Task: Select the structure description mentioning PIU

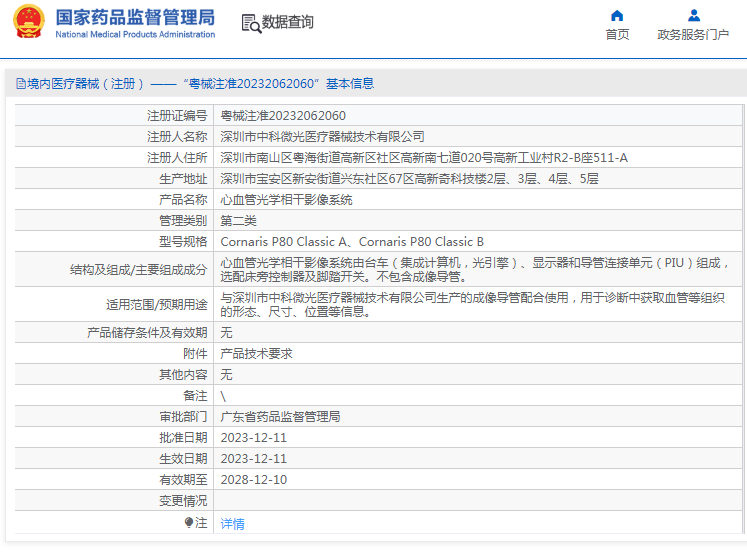Action: [475, 269]
